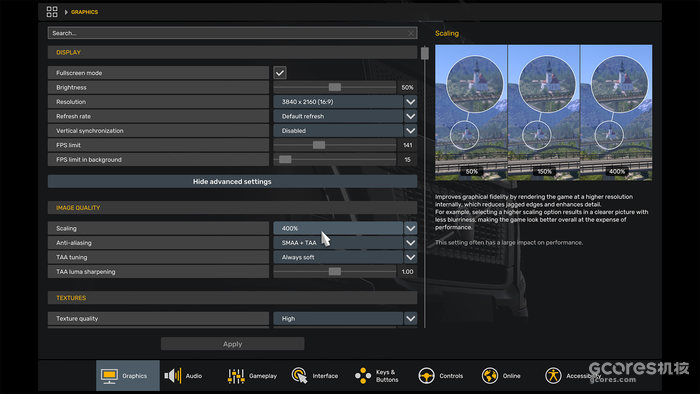Click the Gameplay sliders icon

coord(236,376)
